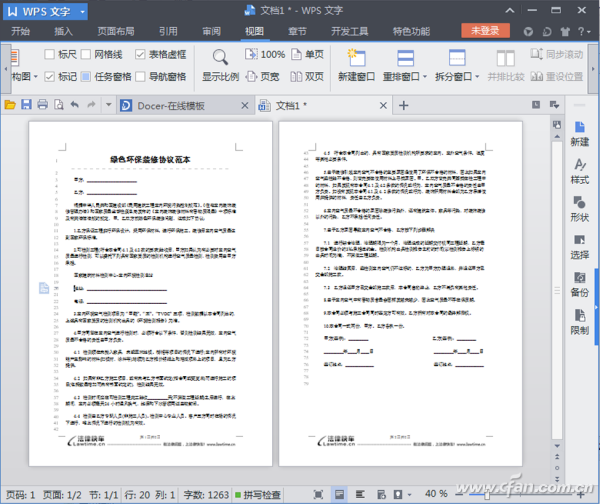Click 新建 in the right sidebar
This screenshot has height=504, width=600.
point(579,134)
